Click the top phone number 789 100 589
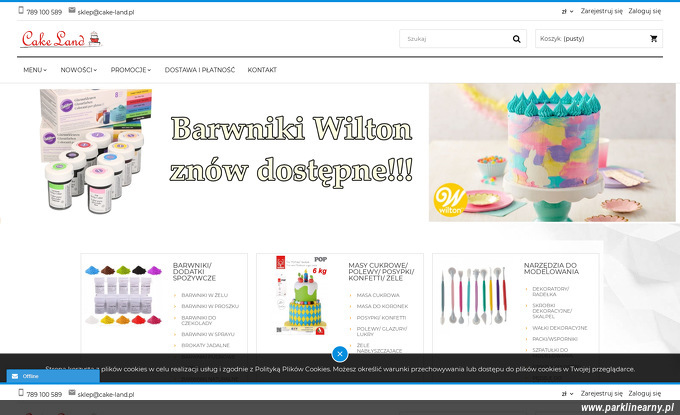The height and width of the screenshot is (415, 680). tap(44, 12)
